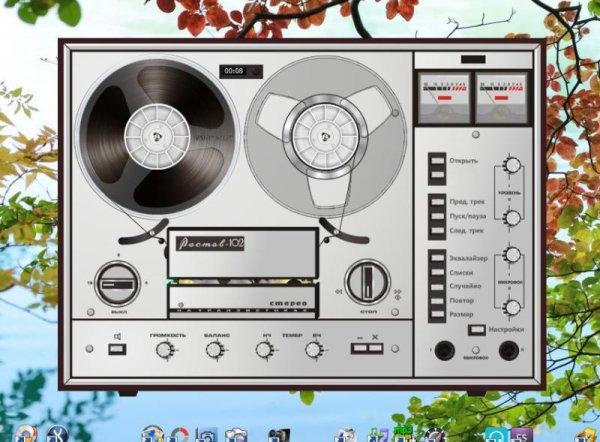Click the left microphone jack socket

point(445,350)
